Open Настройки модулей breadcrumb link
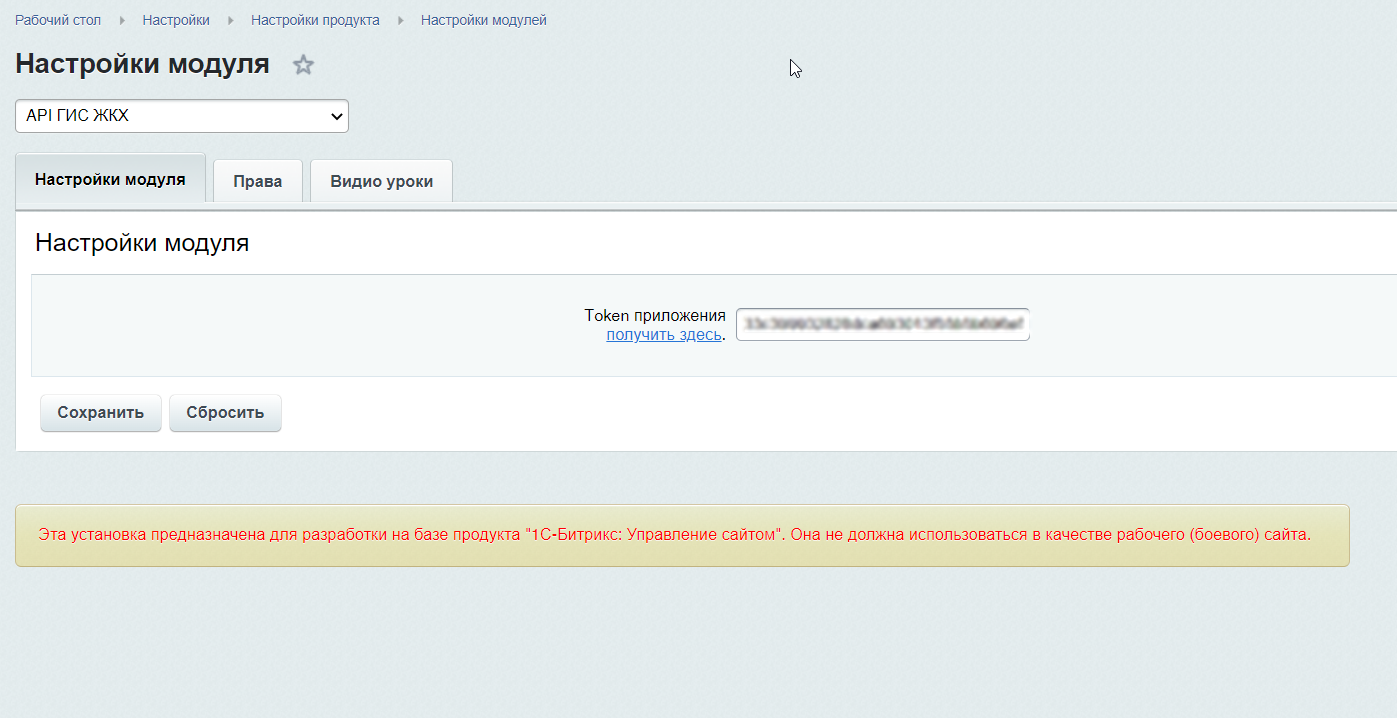 [483, 20]
